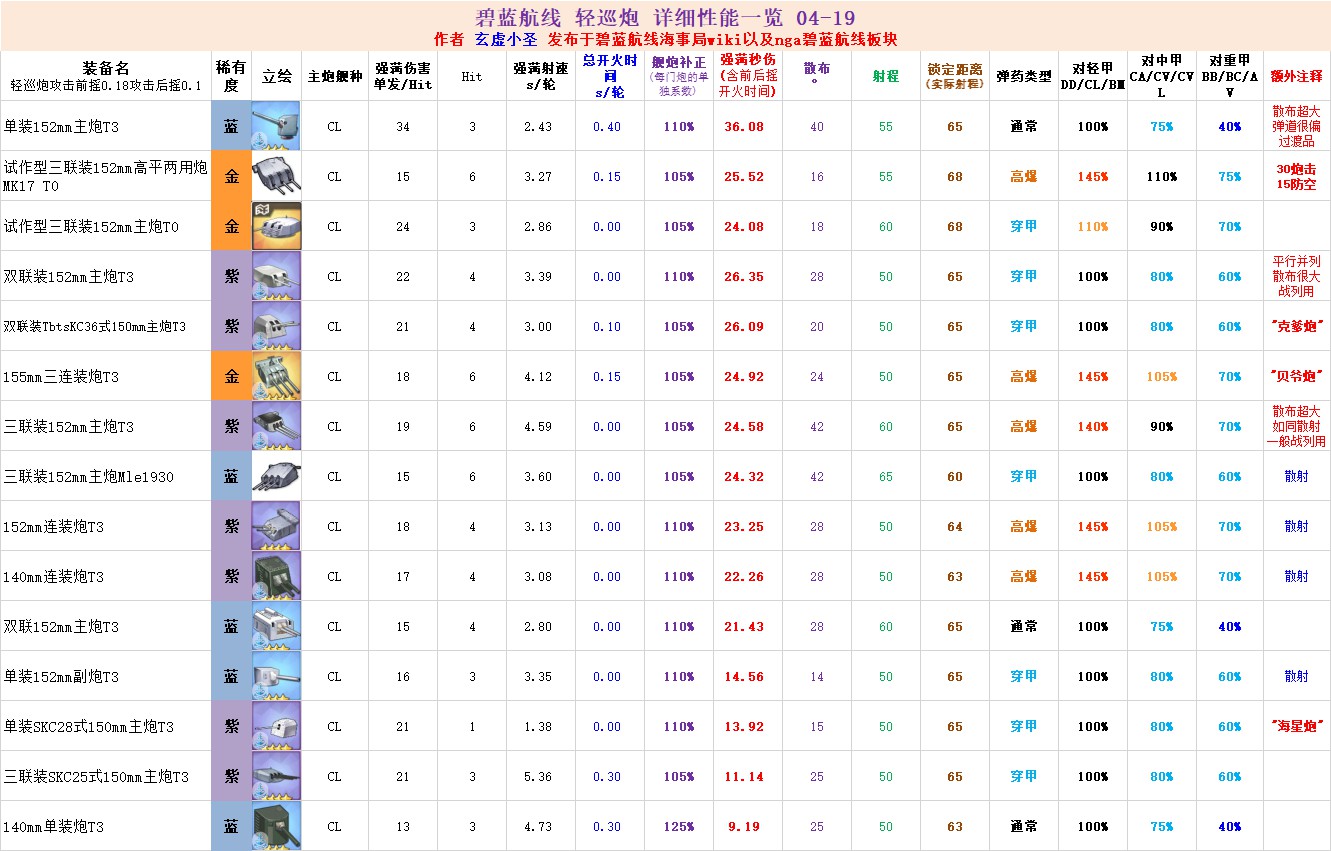1331x851 pixels.
Task: Select the name cell 三联装152mm主炮Mle1930
Action: pyautogui.click(x=106, y=476)
